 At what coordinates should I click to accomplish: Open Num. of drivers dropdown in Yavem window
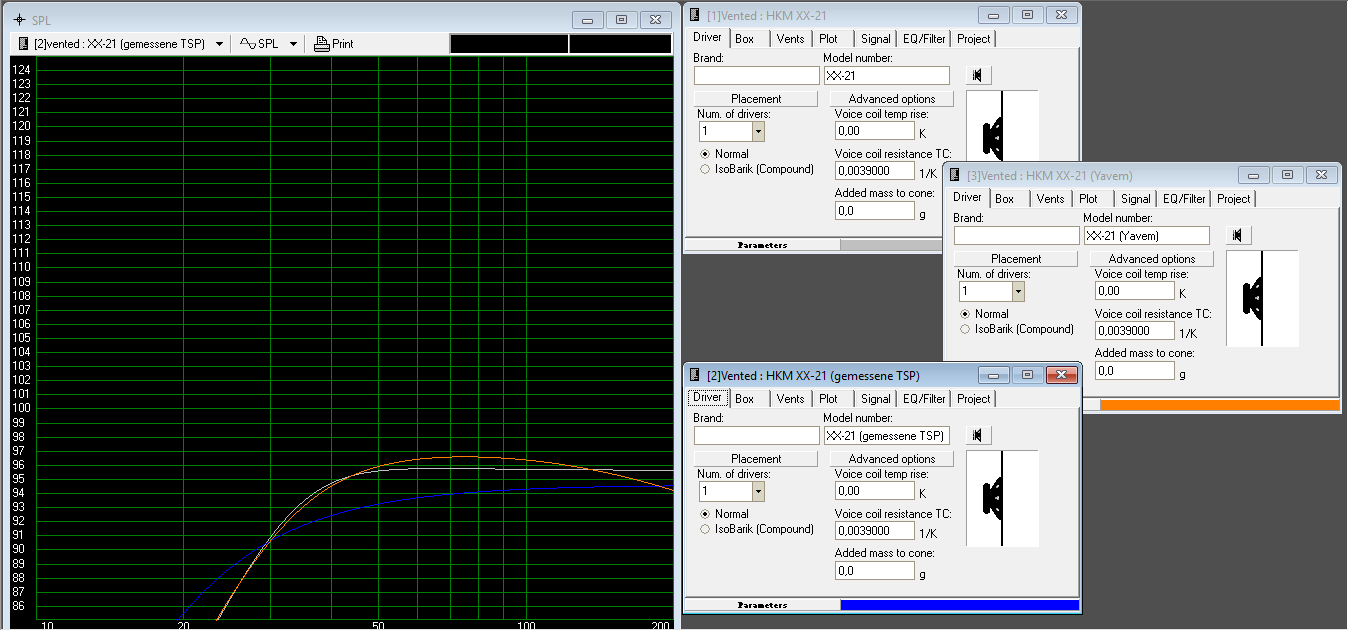pyautogui.click(x=1018, y=291)
